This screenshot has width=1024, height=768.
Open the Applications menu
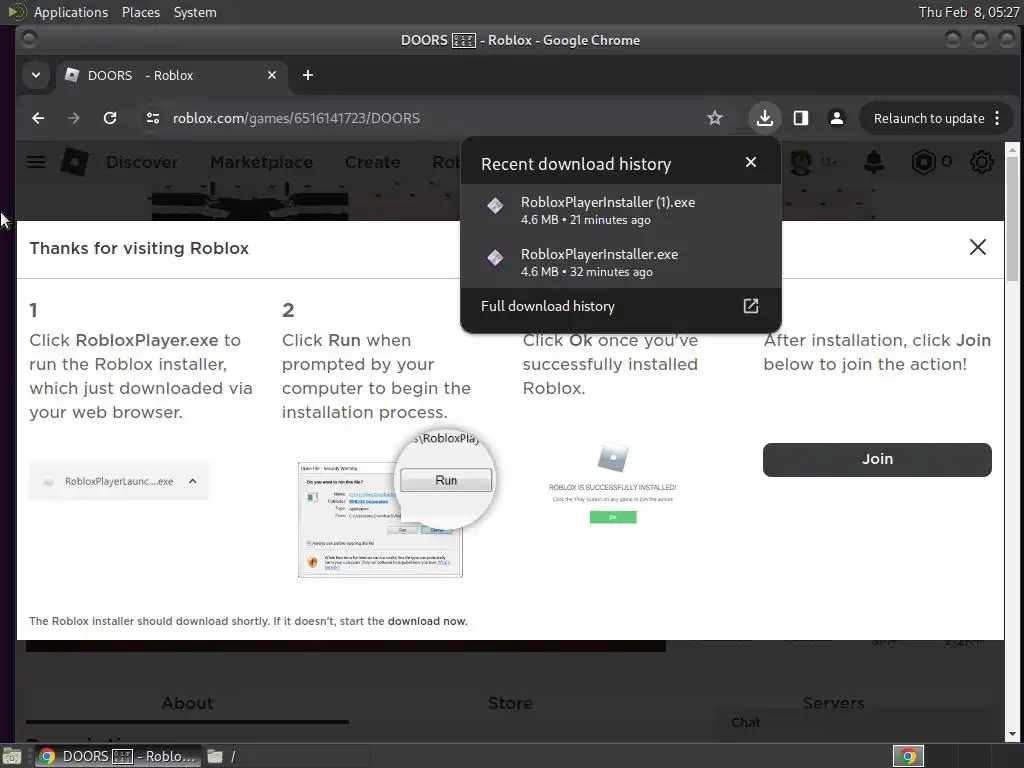pos(71,12)
